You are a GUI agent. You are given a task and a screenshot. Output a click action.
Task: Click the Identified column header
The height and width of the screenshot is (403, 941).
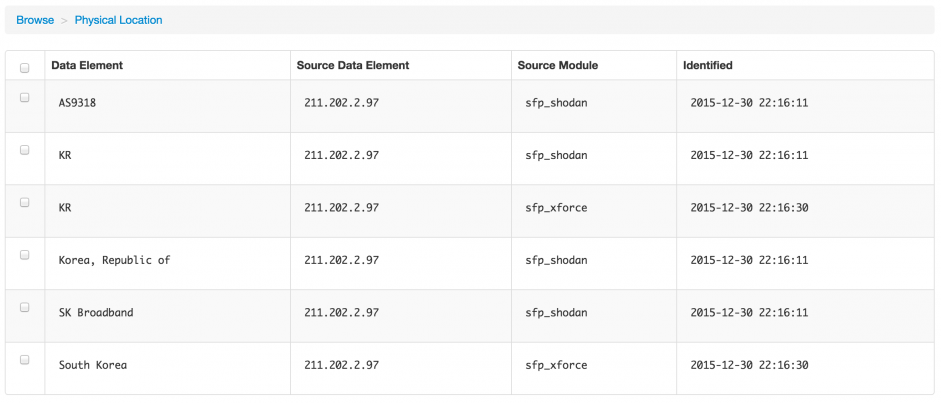[x=707, y=66]
